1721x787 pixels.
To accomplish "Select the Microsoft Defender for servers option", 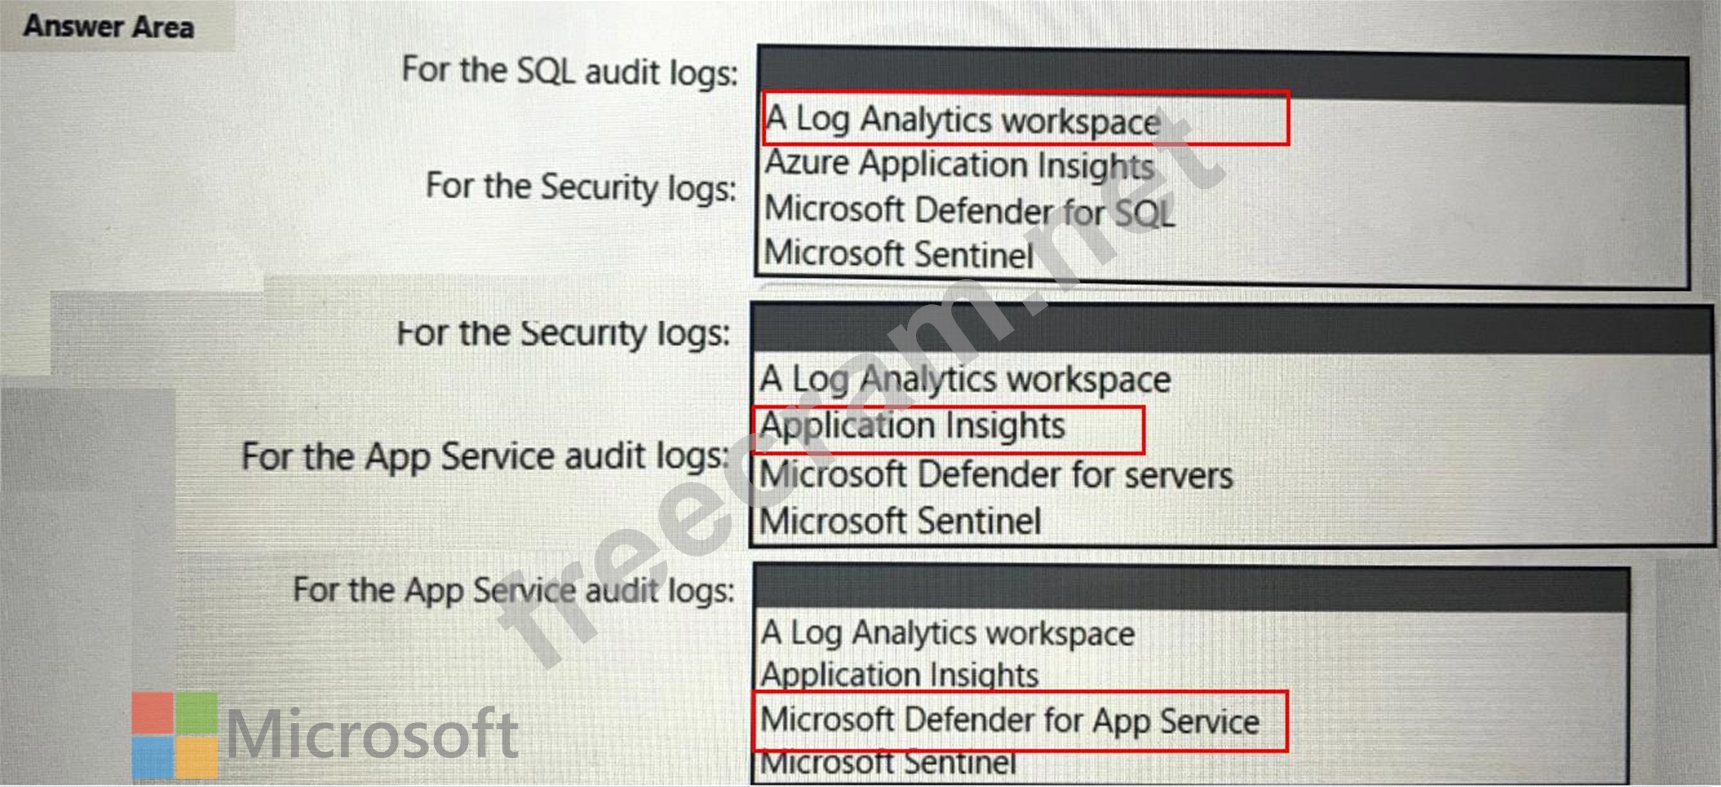I will tap(995, 475).
